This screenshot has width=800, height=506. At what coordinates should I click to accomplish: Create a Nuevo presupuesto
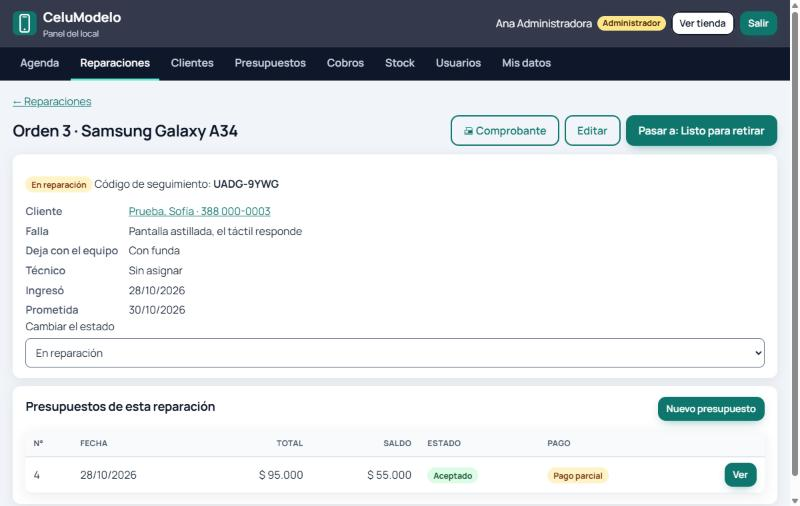coord(711,409)
